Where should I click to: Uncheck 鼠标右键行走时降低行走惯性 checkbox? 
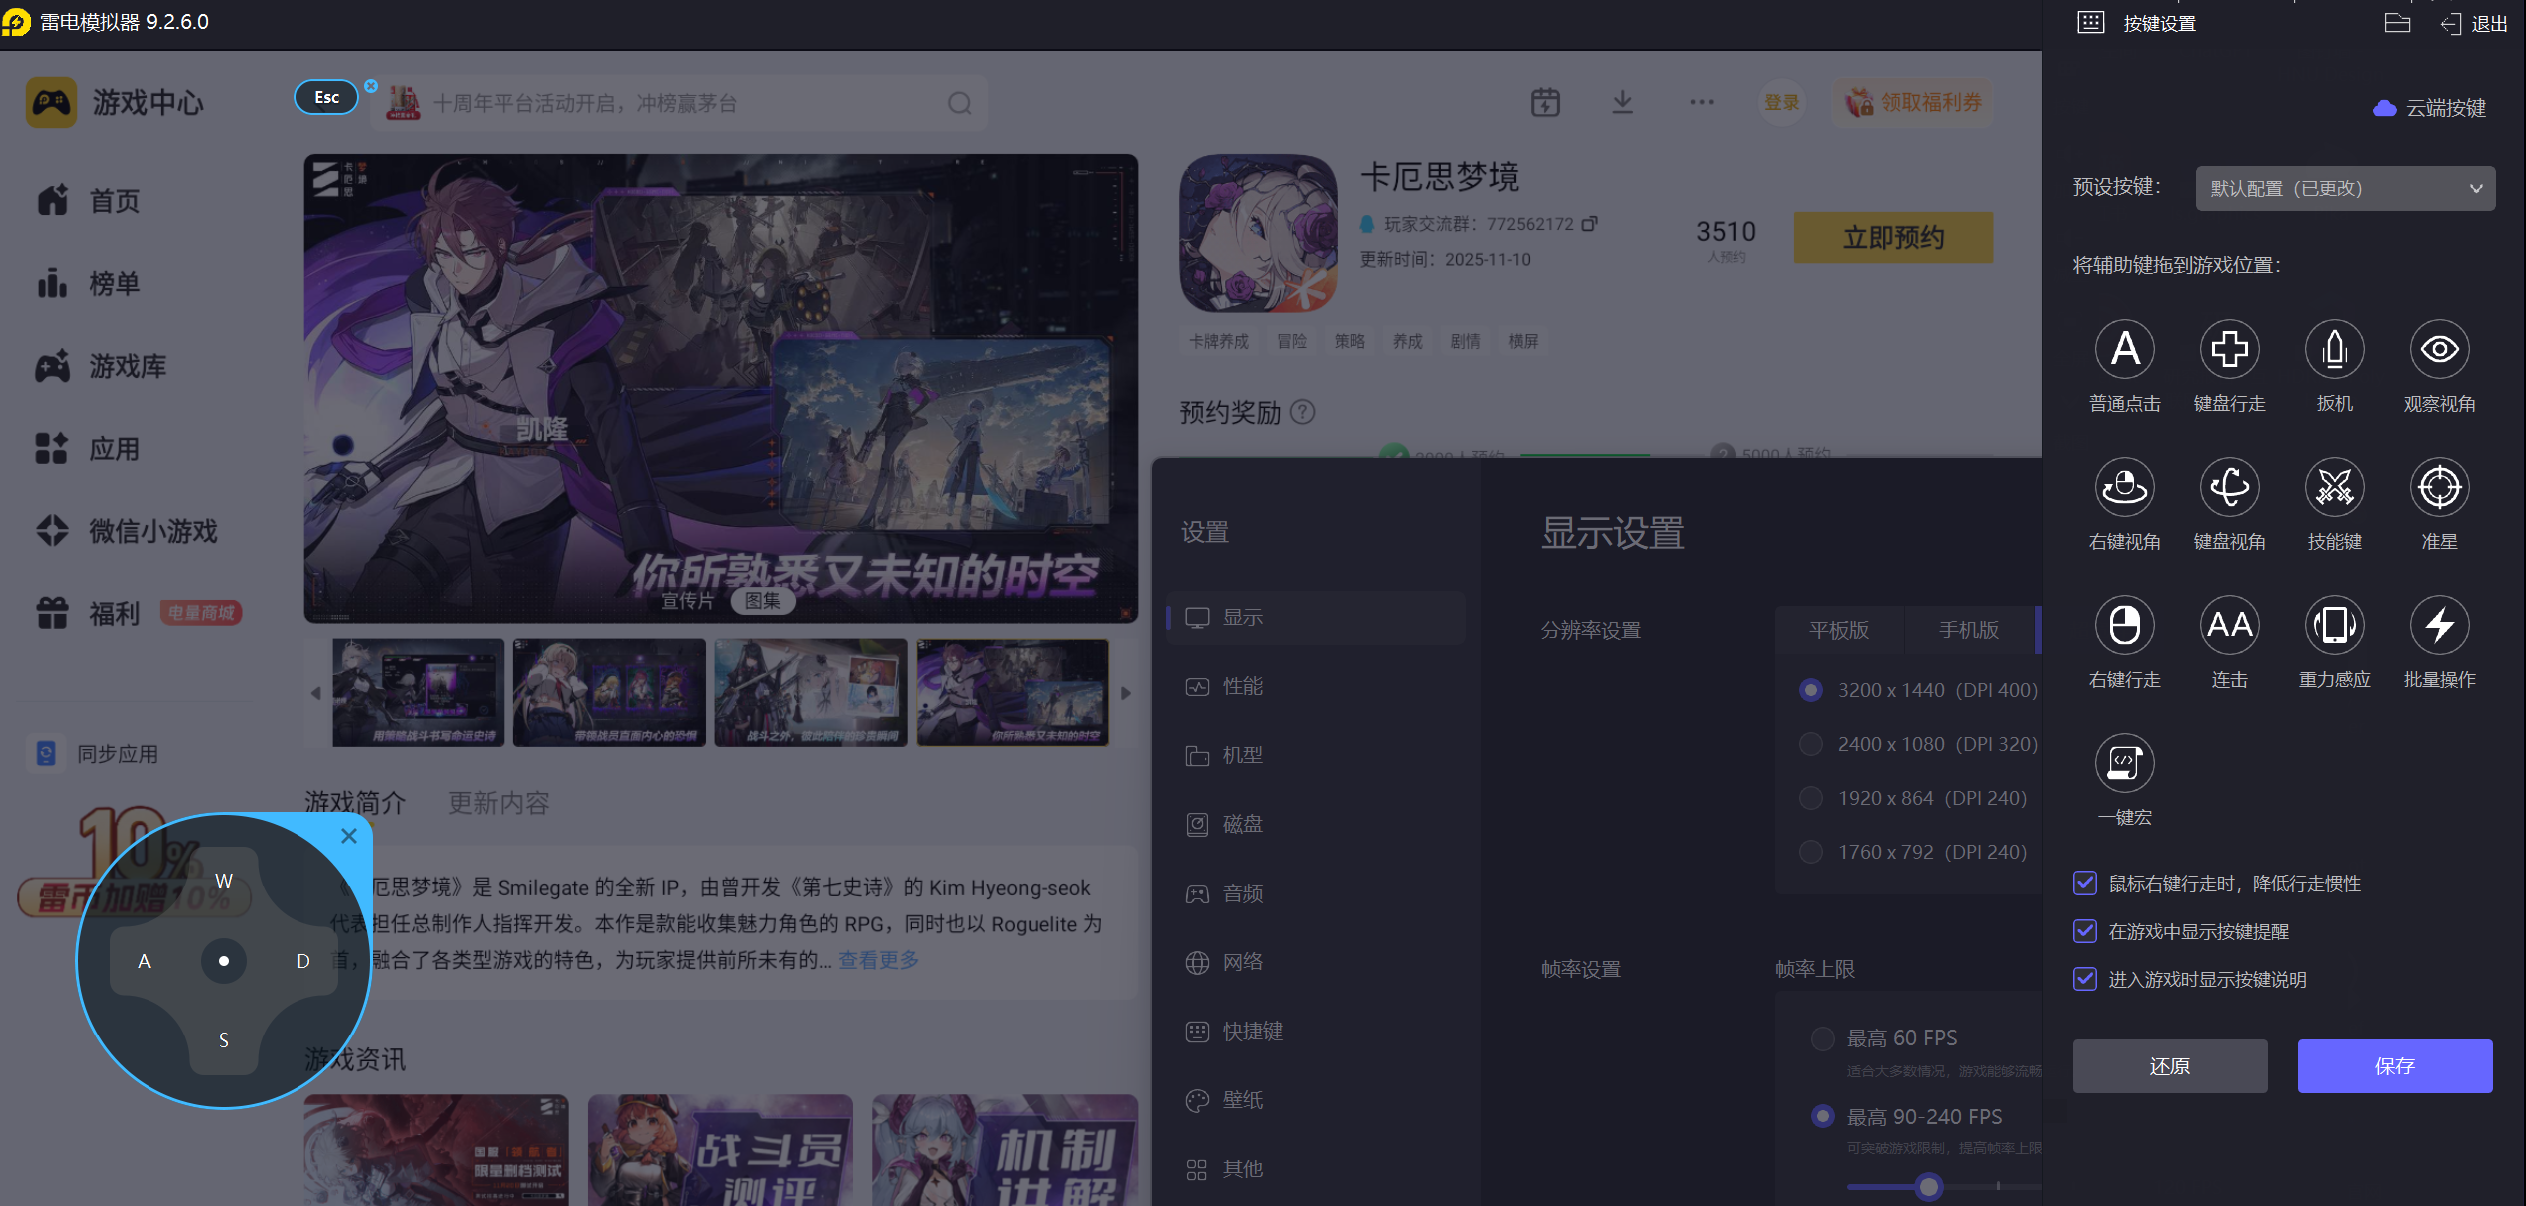point(2085,883)
